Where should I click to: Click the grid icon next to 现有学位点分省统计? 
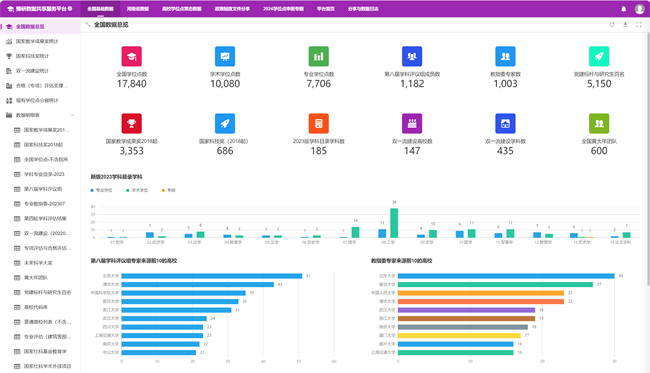tap(9, 100)
